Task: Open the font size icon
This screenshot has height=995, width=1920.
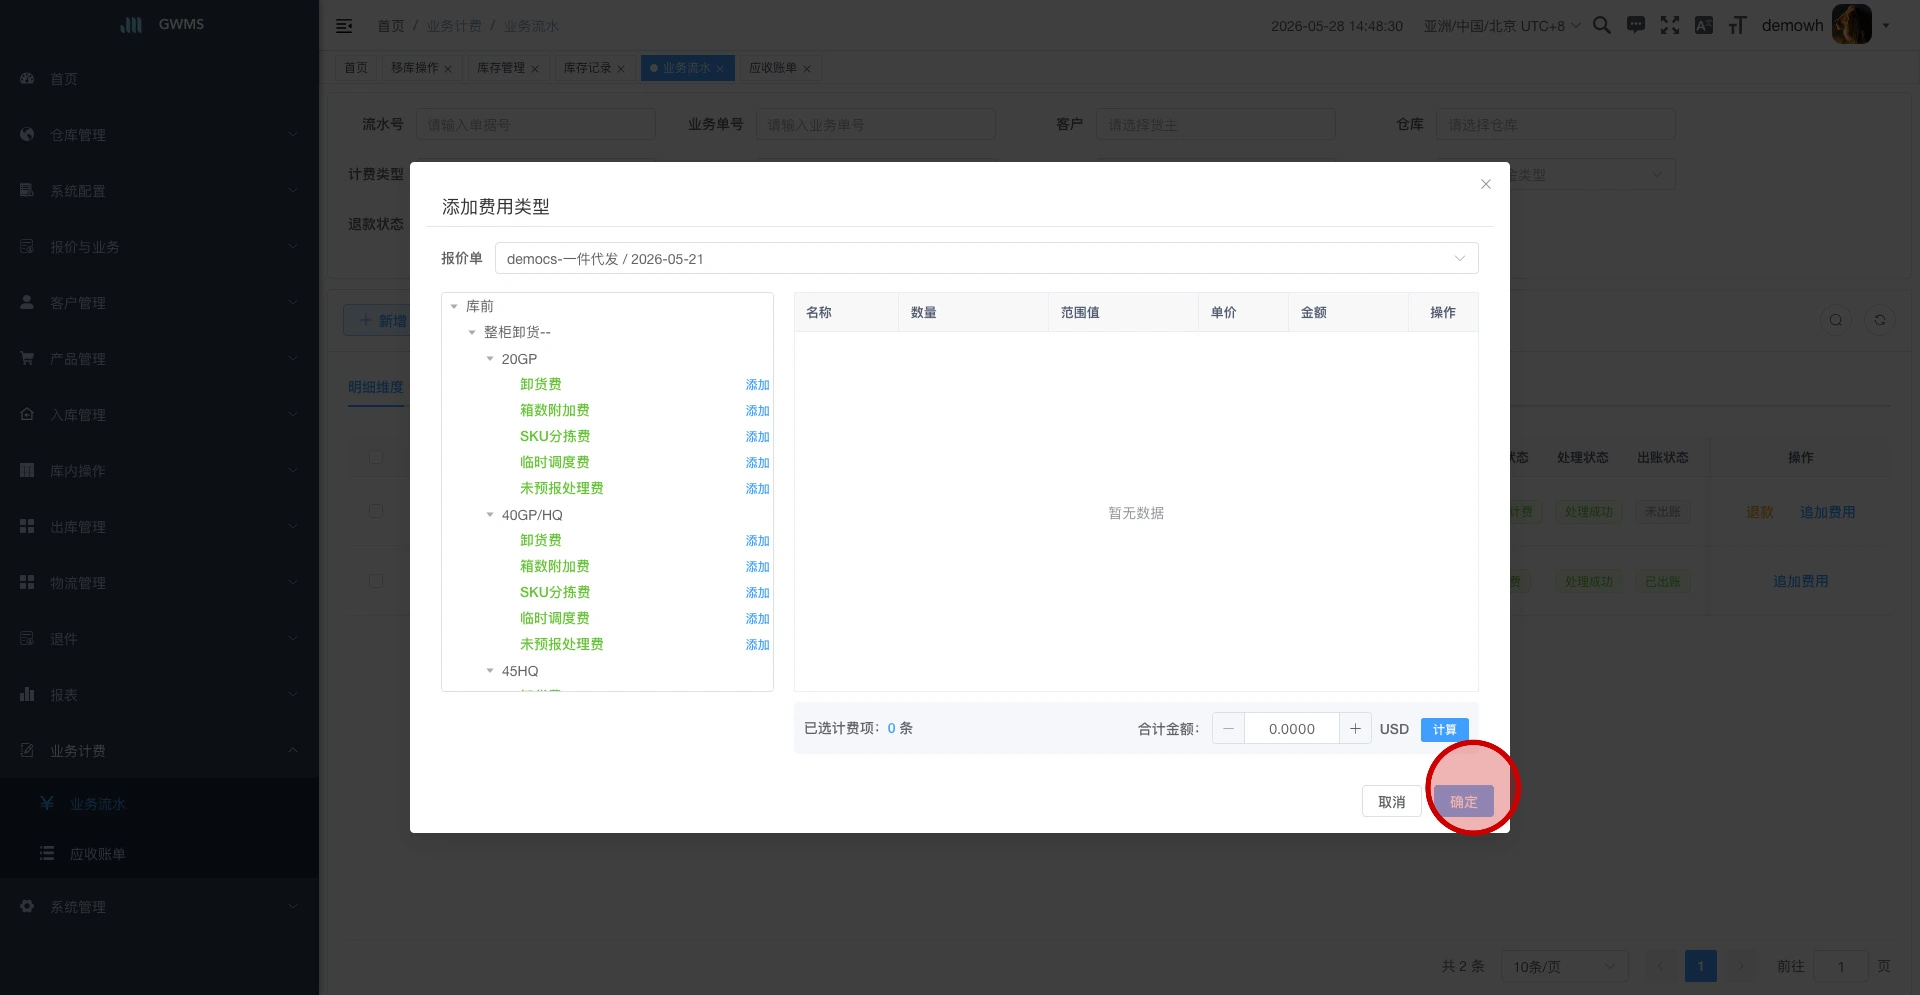Action: point(1738,25)
